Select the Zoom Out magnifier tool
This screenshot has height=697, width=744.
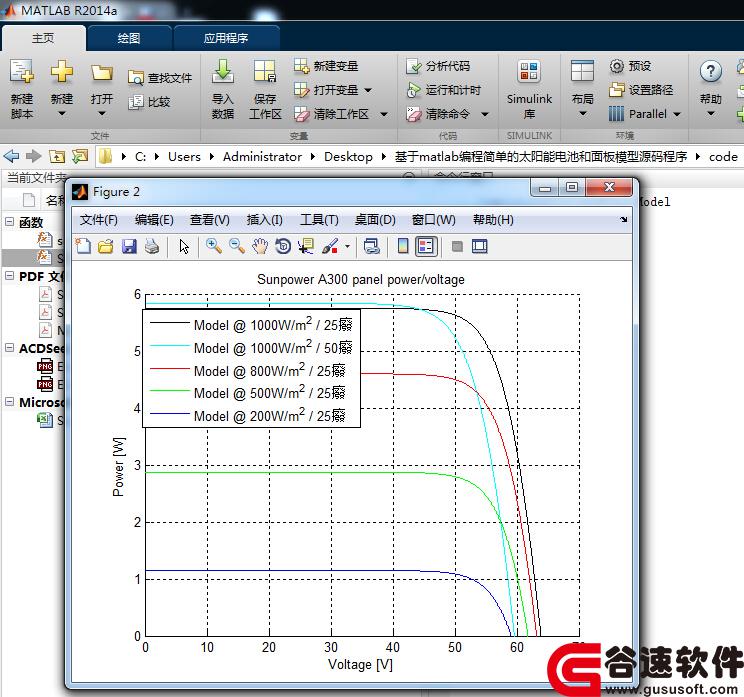pos(237,246)
